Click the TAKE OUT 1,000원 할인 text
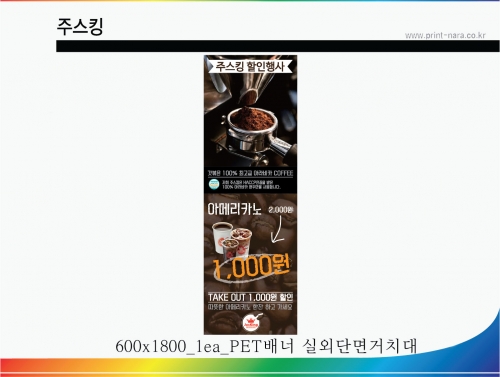Image resolution: width=500 pixels, height=377 pixels. [250, 297]
